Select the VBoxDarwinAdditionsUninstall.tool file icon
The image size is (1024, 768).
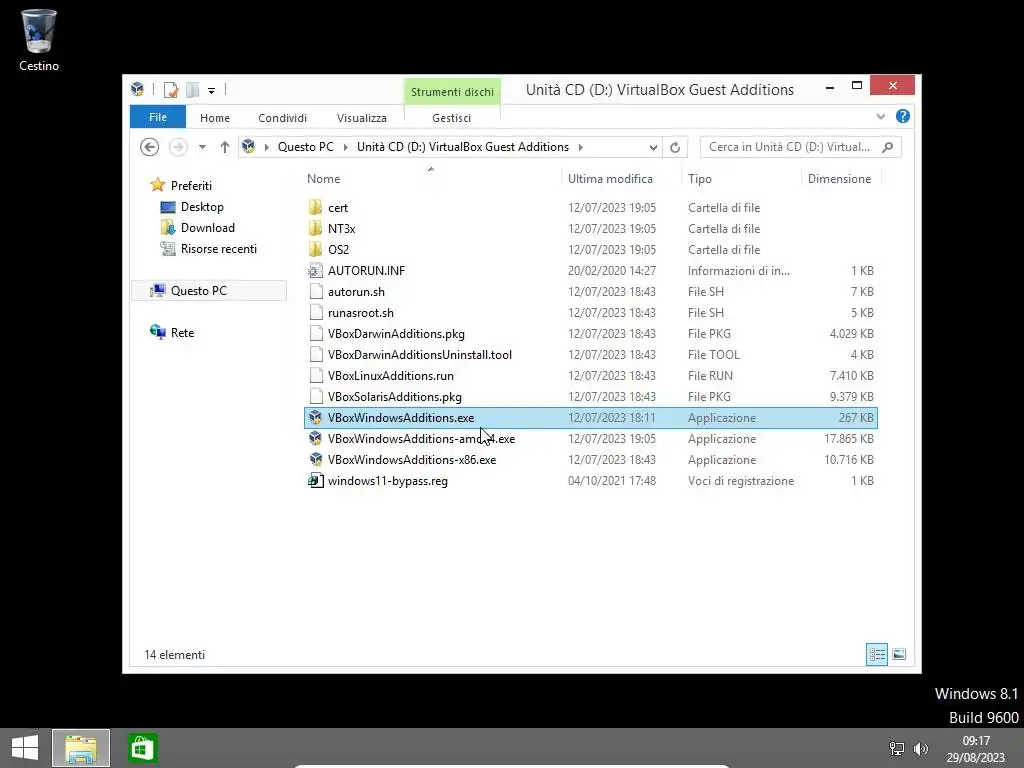(x=315, y=355)
